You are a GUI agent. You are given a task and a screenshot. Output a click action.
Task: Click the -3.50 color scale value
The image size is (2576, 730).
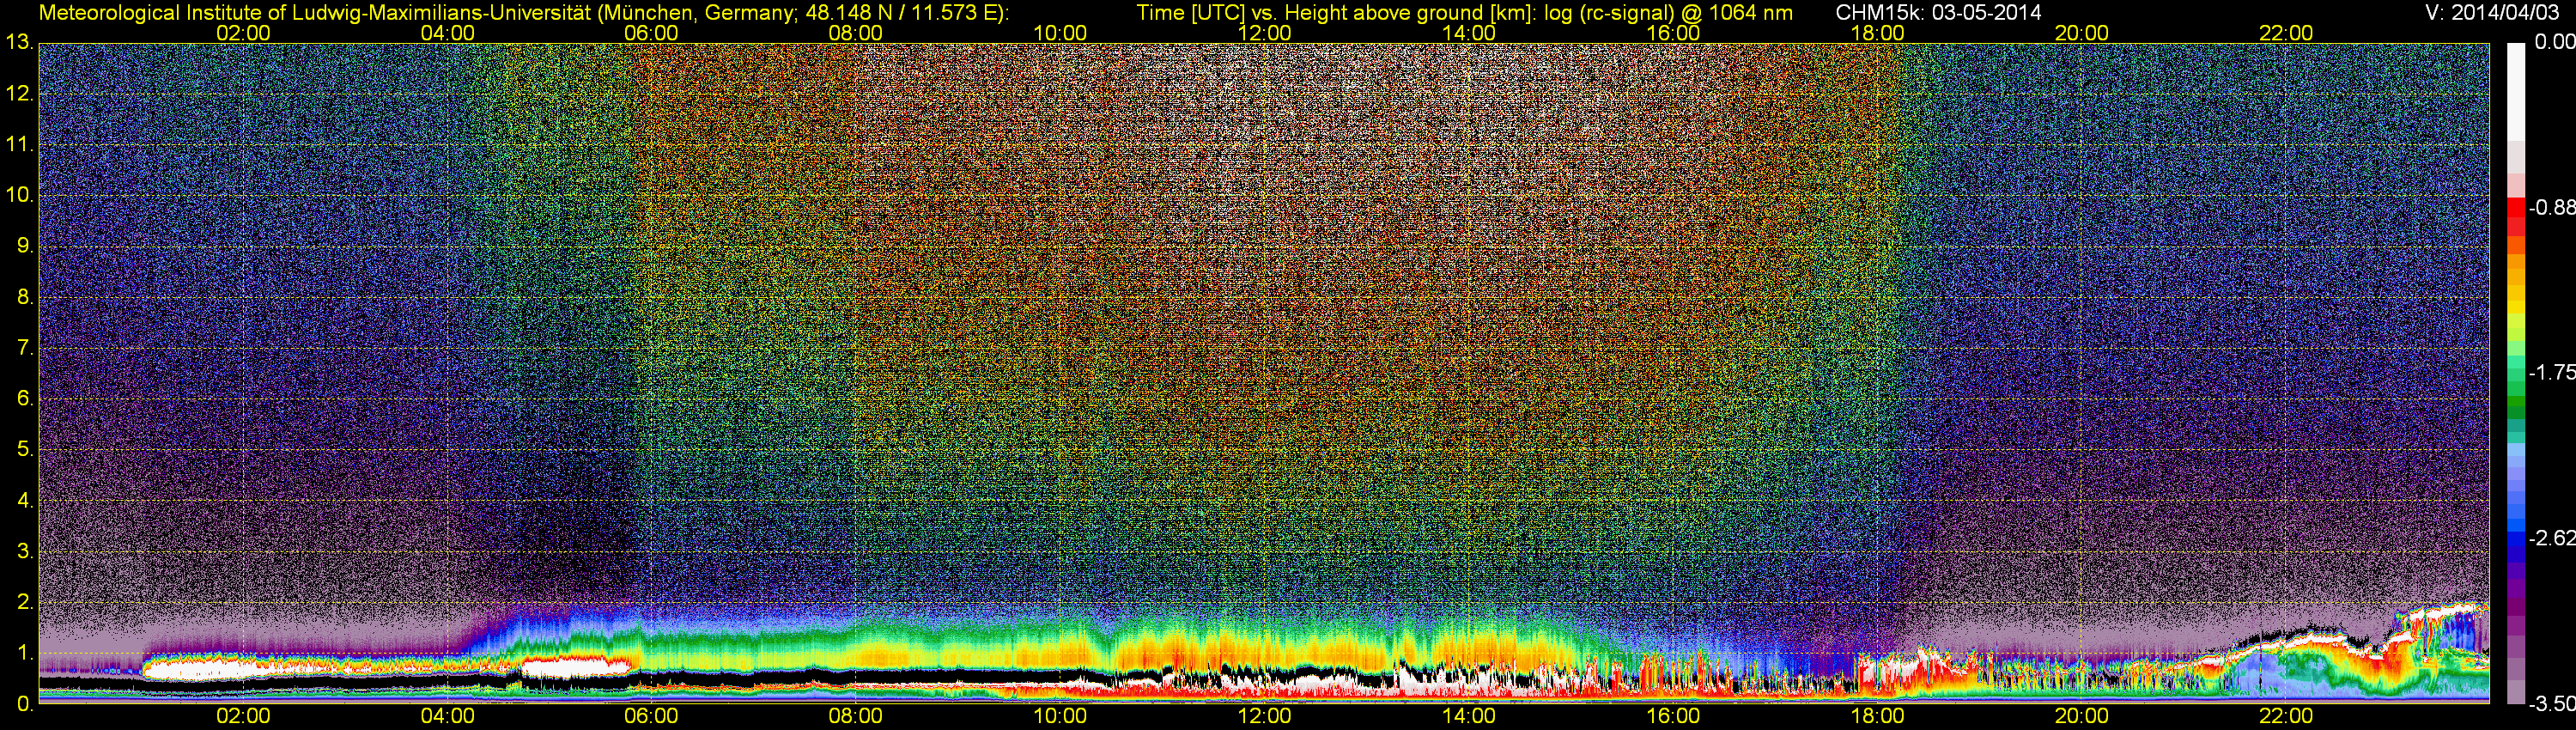click(x=2552, y=704)
